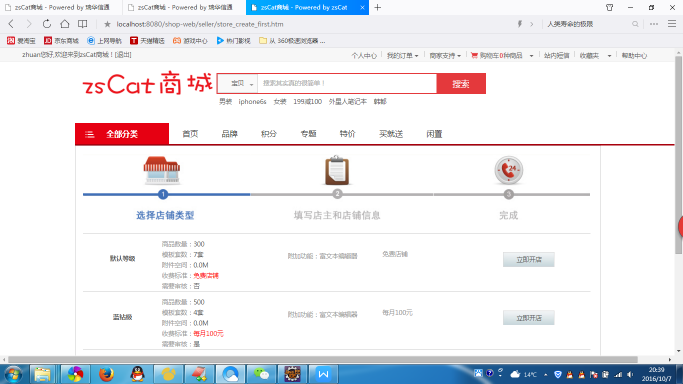
Task: Open File Explorer from taskbar
Action: 42,374
